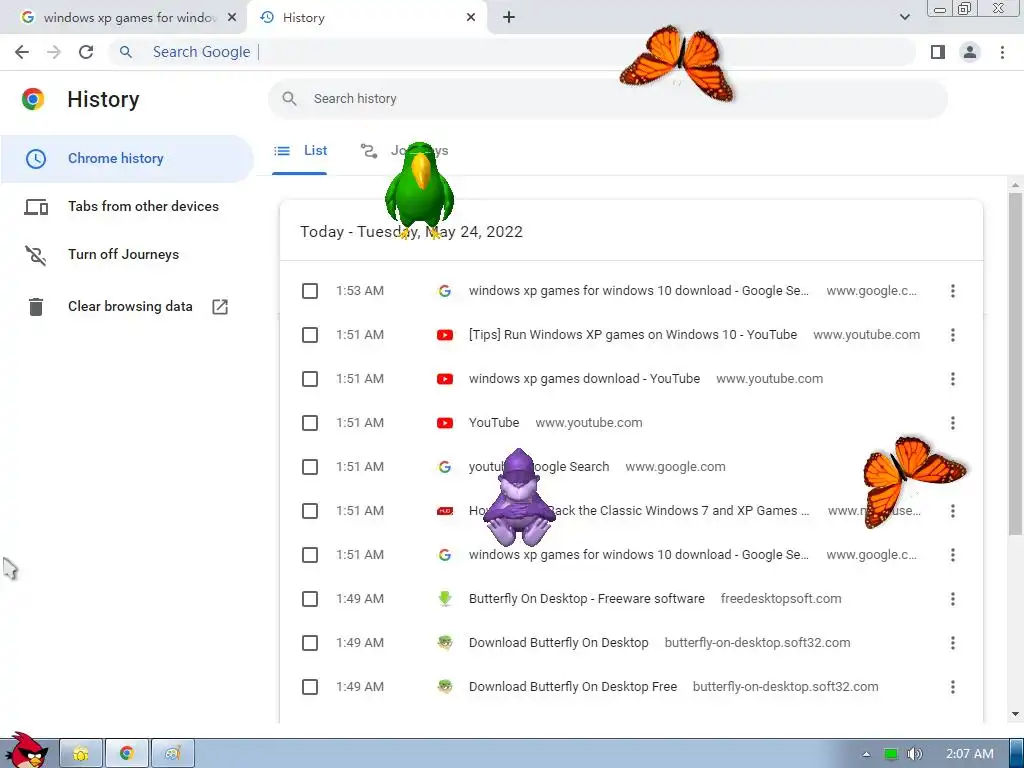The height and width of the screenshot is (768, 1024).
Task: Click the magnifier icon in search history box
Action: click(289, 99)
